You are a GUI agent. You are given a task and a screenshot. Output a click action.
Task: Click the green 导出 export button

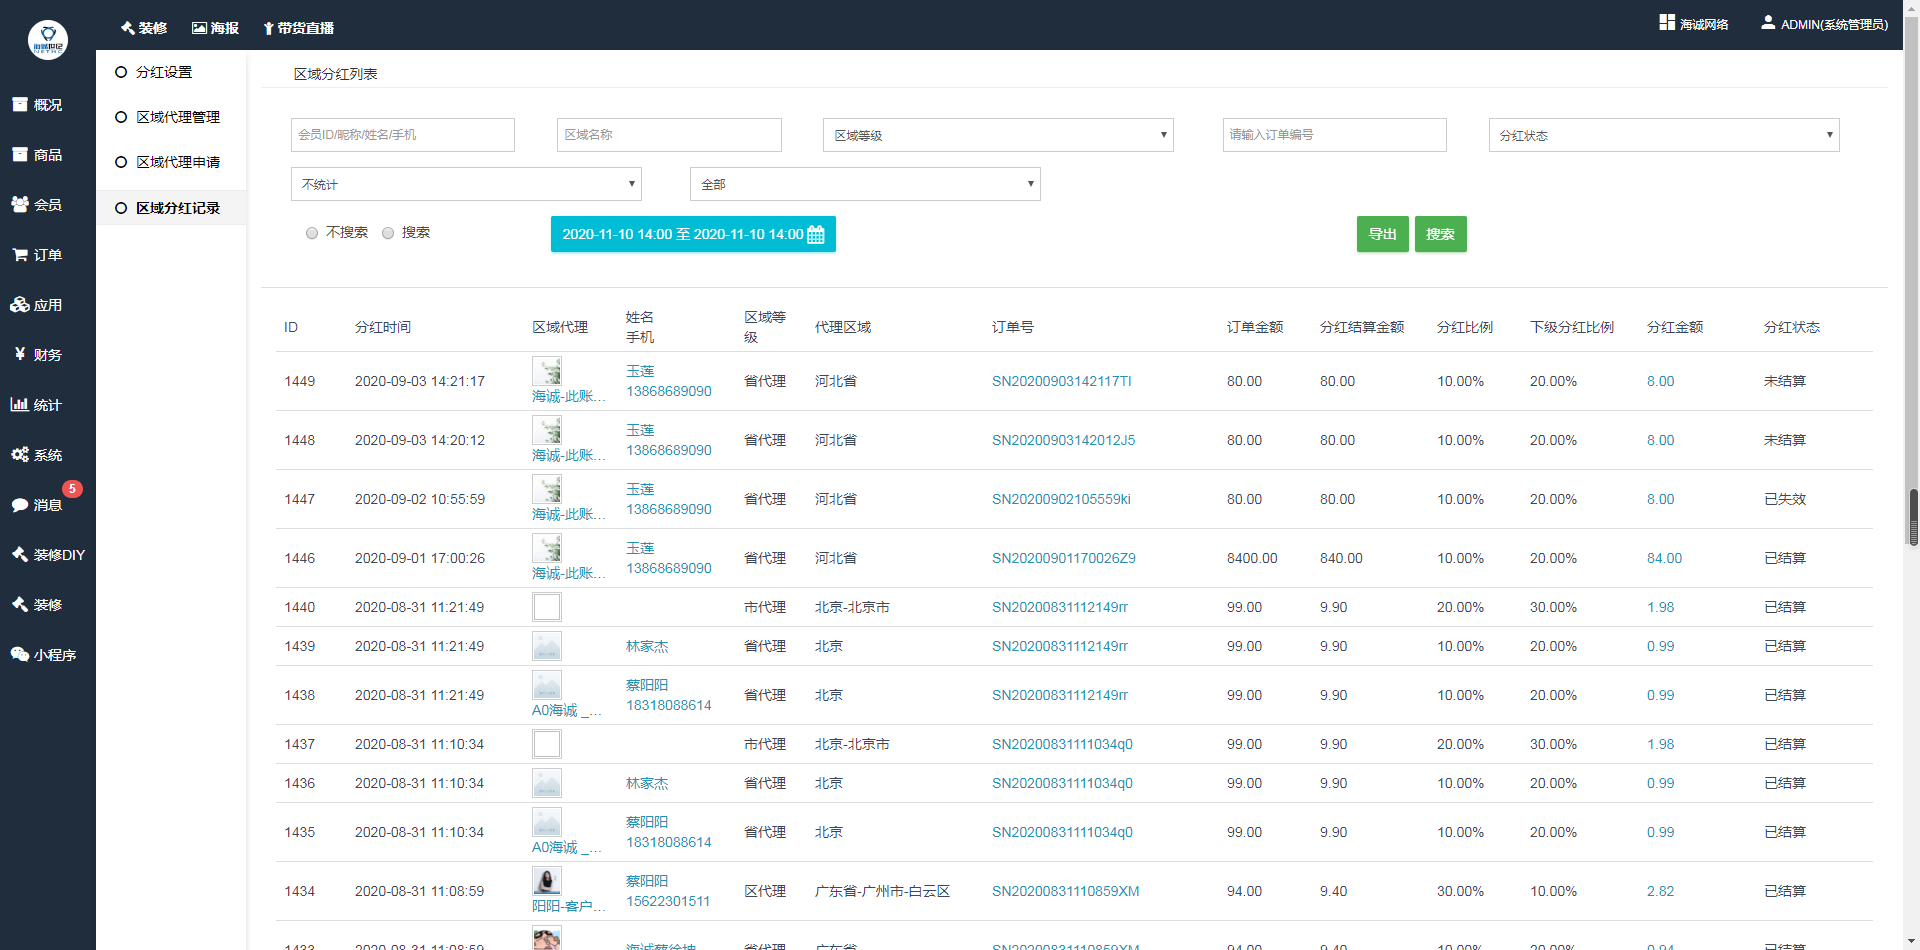(1382, 234)
